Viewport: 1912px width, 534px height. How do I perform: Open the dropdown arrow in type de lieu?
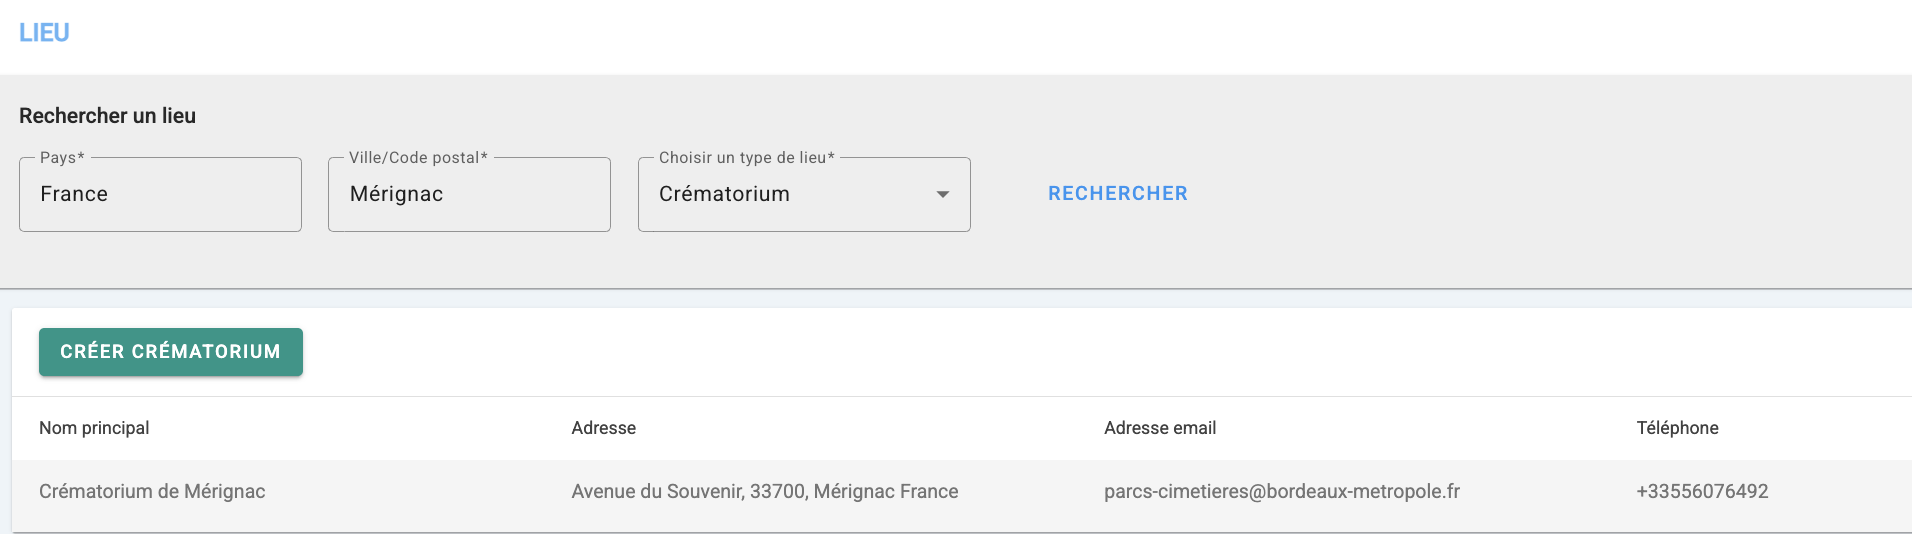pyautogui.click(x=942, y=194)
